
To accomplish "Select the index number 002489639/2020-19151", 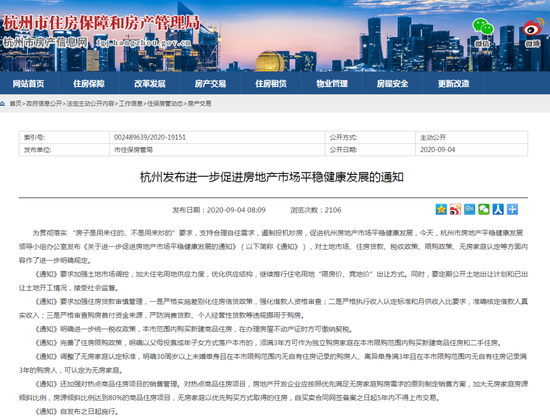I will [150, 137].
